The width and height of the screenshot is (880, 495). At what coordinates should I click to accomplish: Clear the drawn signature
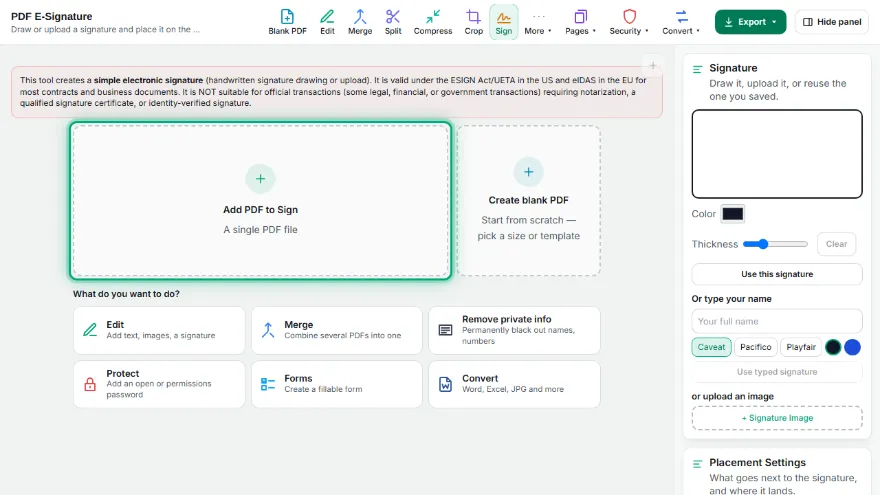point(836,244)
